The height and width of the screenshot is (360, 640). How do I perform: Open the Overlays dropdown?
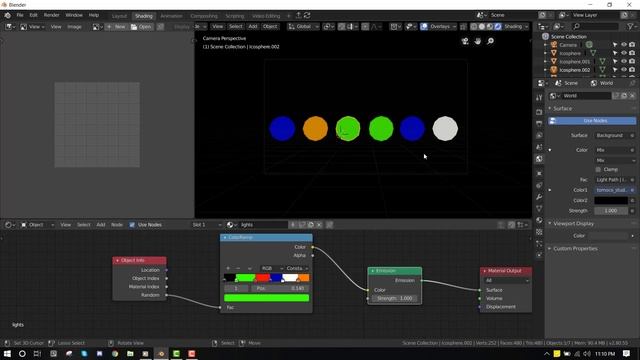[443, 27]
